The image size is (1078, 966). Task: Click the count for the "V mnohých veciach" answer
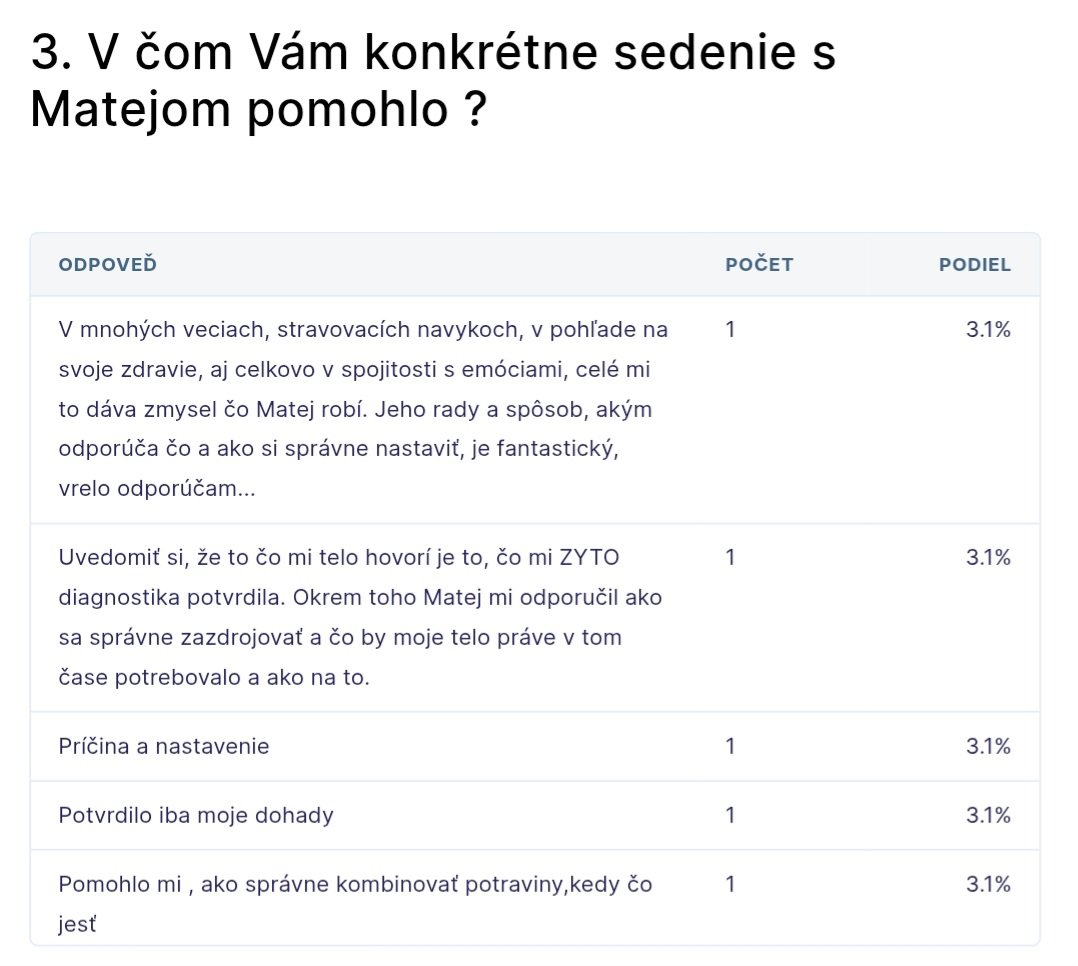[x=730, y=329]
